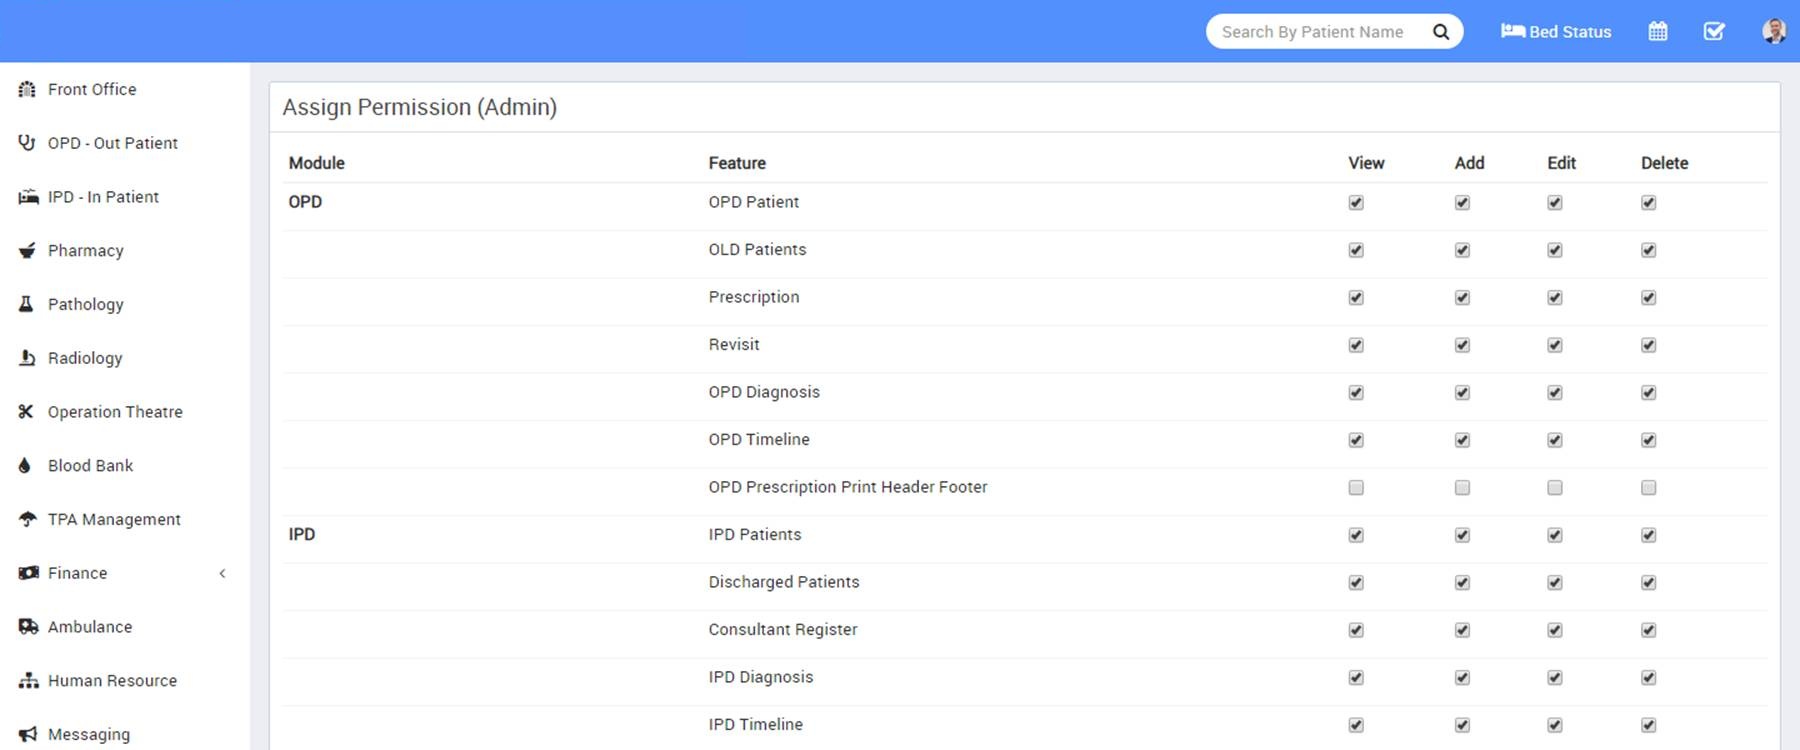Click the Operation Theatre scissors icon

pyautogui.click(x=26, y=411)
